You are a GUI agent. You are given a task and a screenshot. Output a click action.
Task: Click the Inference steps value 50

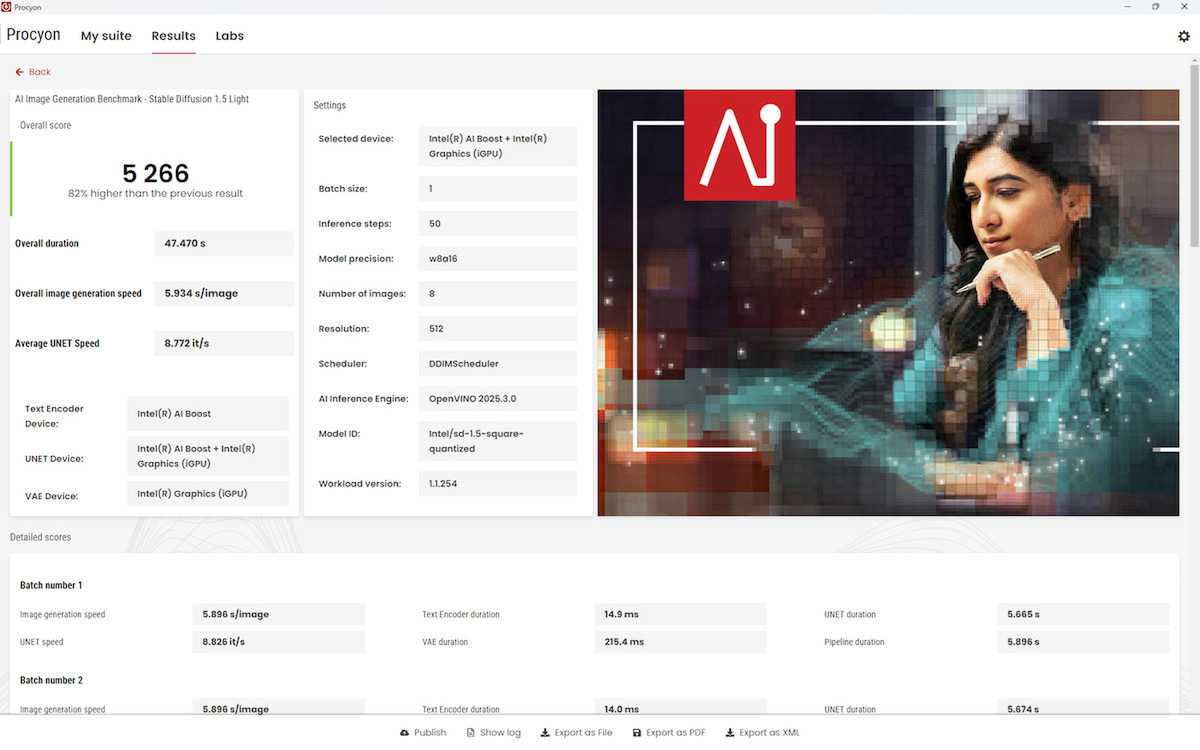coord(498,223)
